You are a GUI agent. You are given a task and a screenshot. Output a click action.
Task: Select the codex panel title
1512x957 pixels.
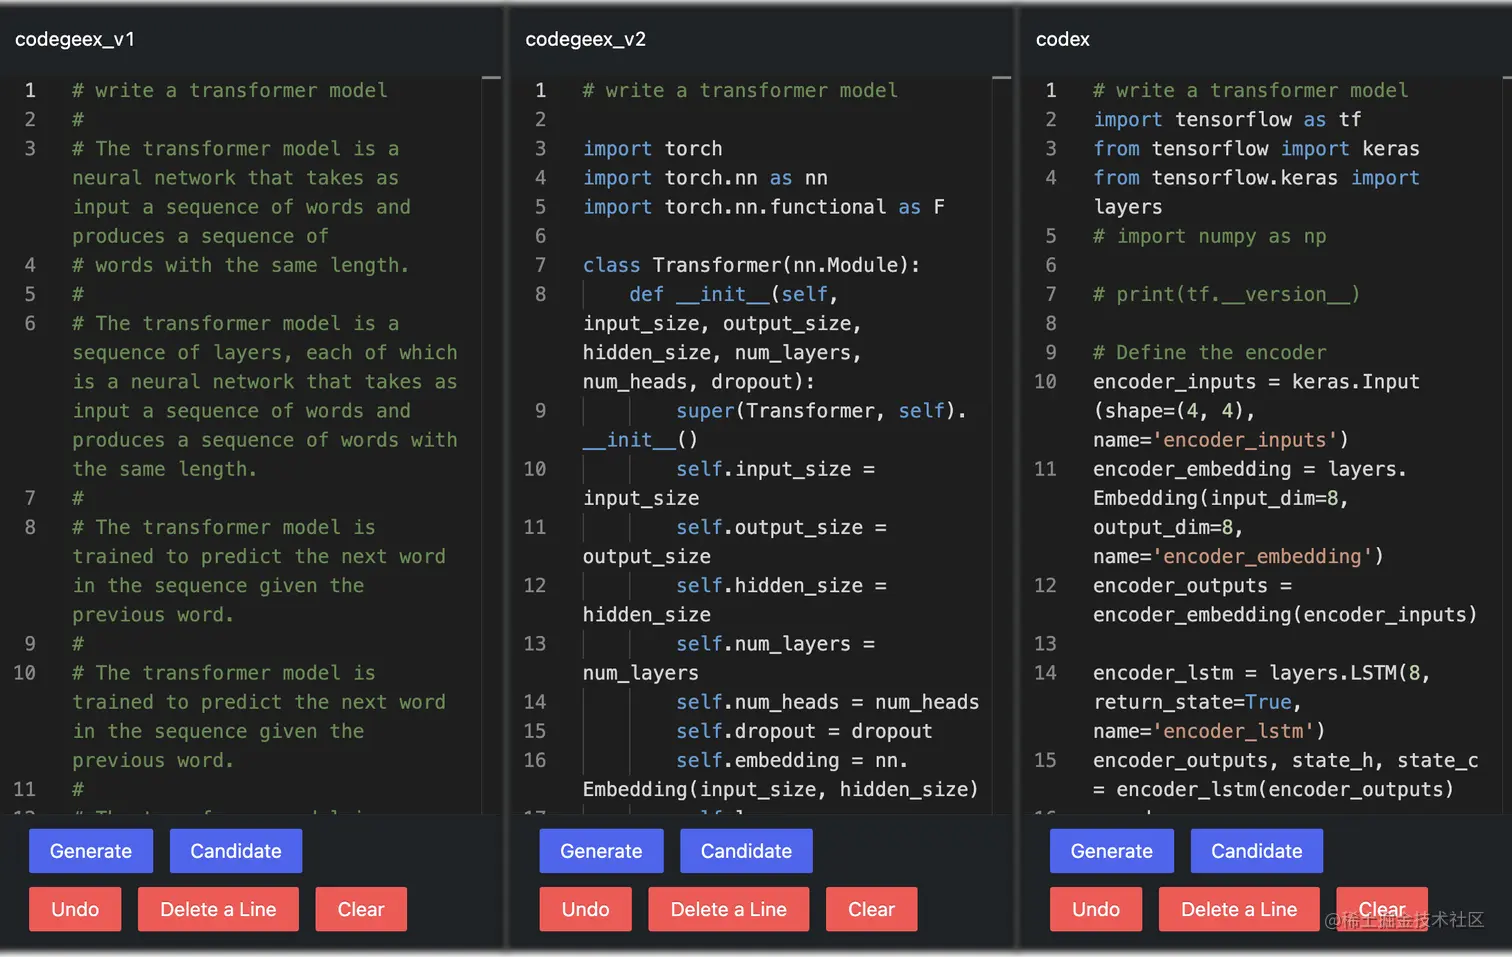(1063, 39)
